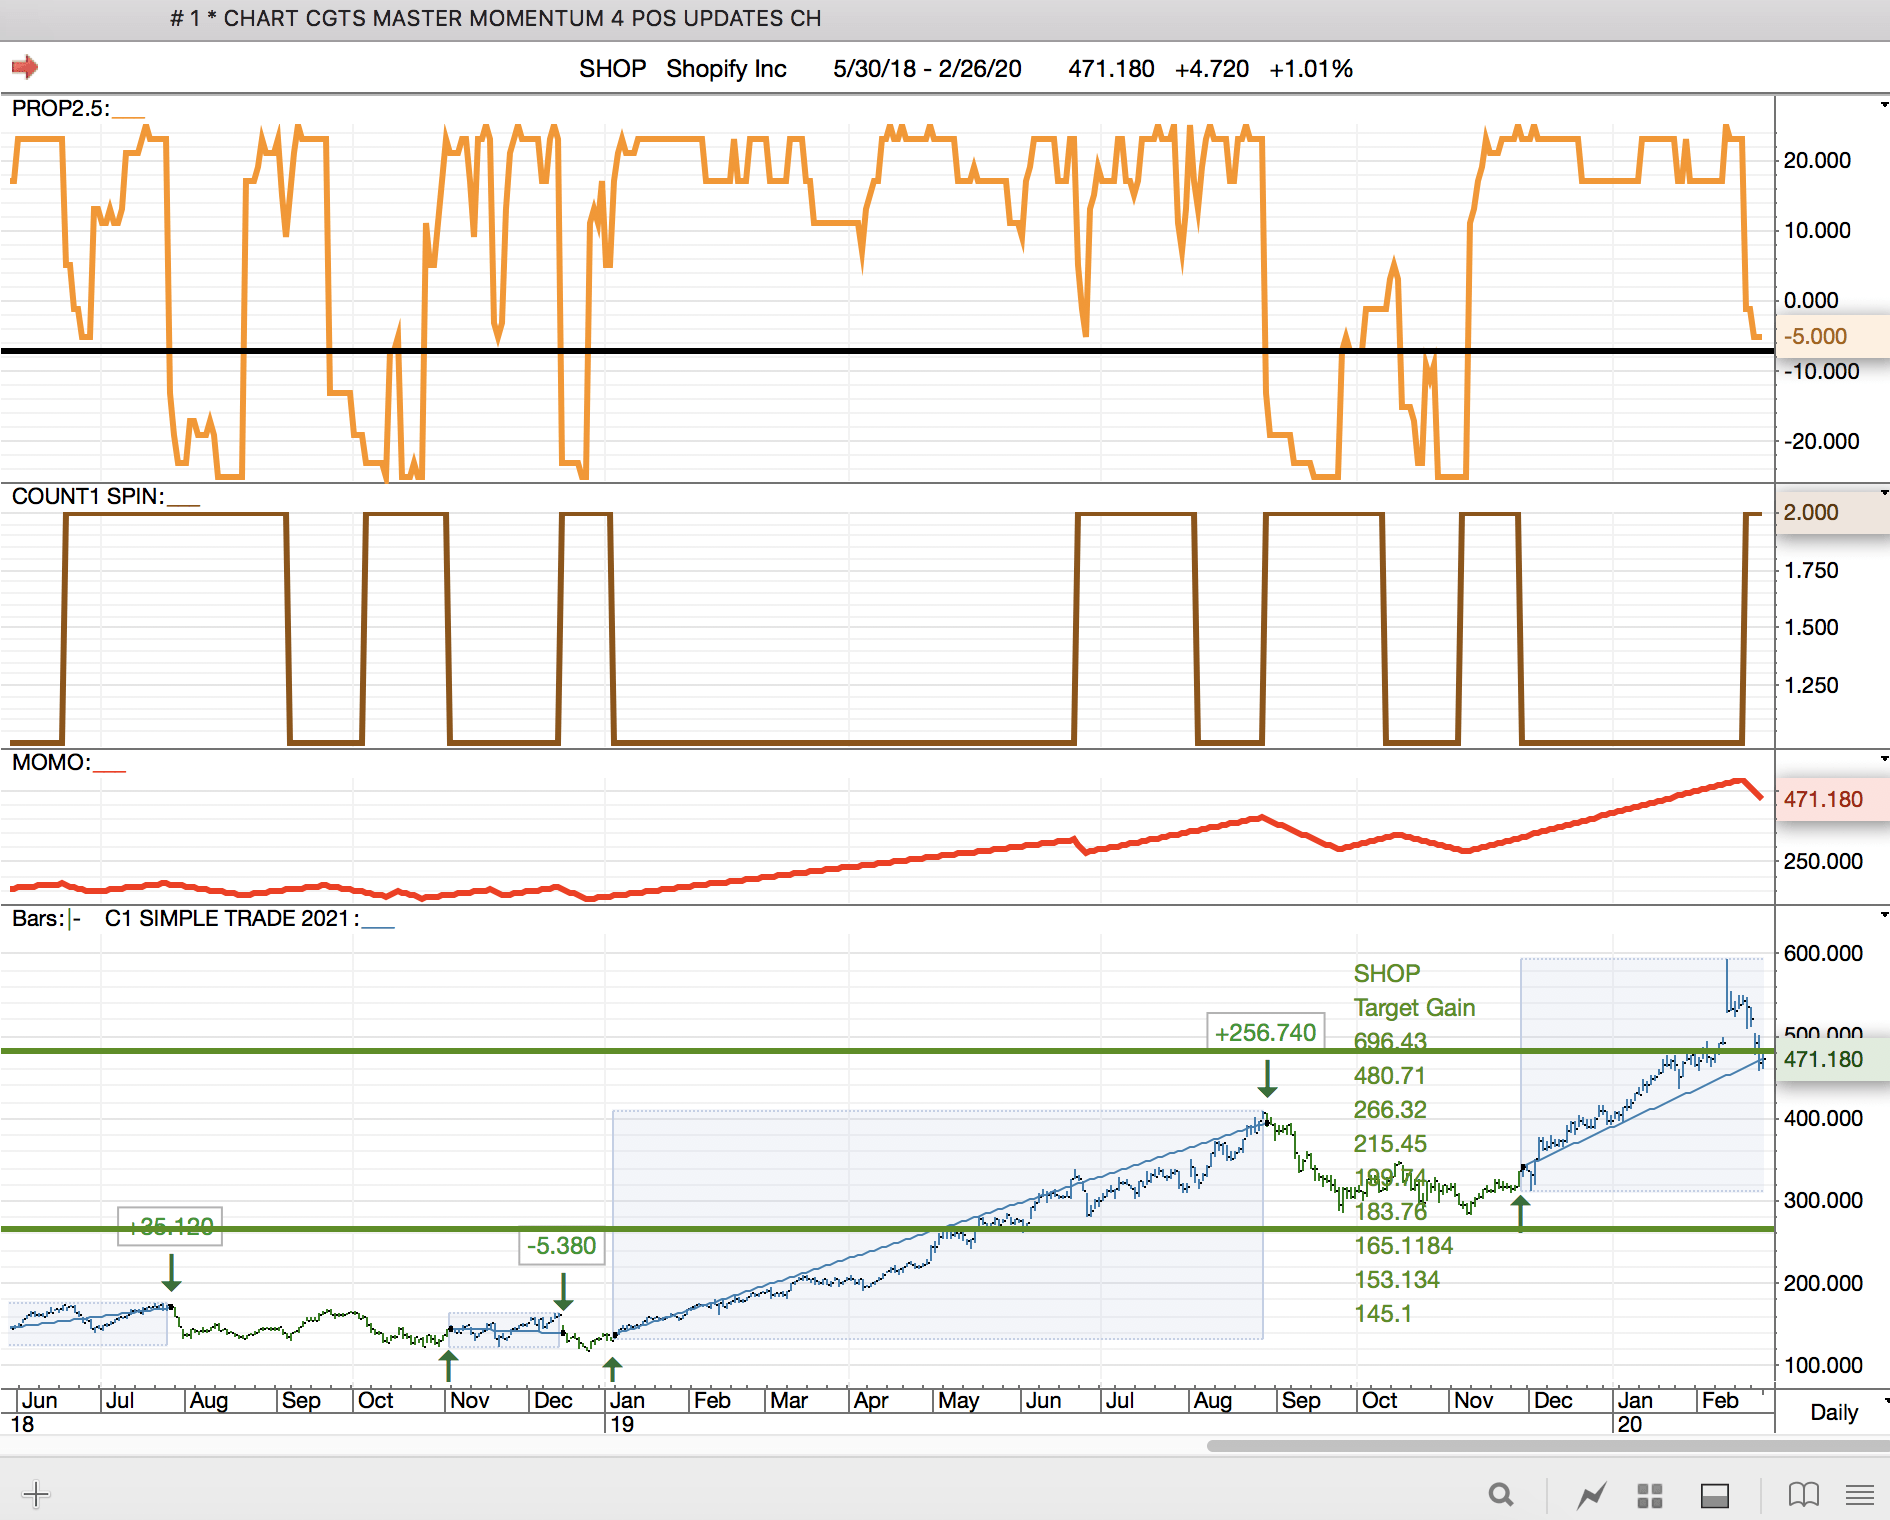Click the Shopify Inc company name
The image size is (1890, 1520).
(x=726, y=68)
